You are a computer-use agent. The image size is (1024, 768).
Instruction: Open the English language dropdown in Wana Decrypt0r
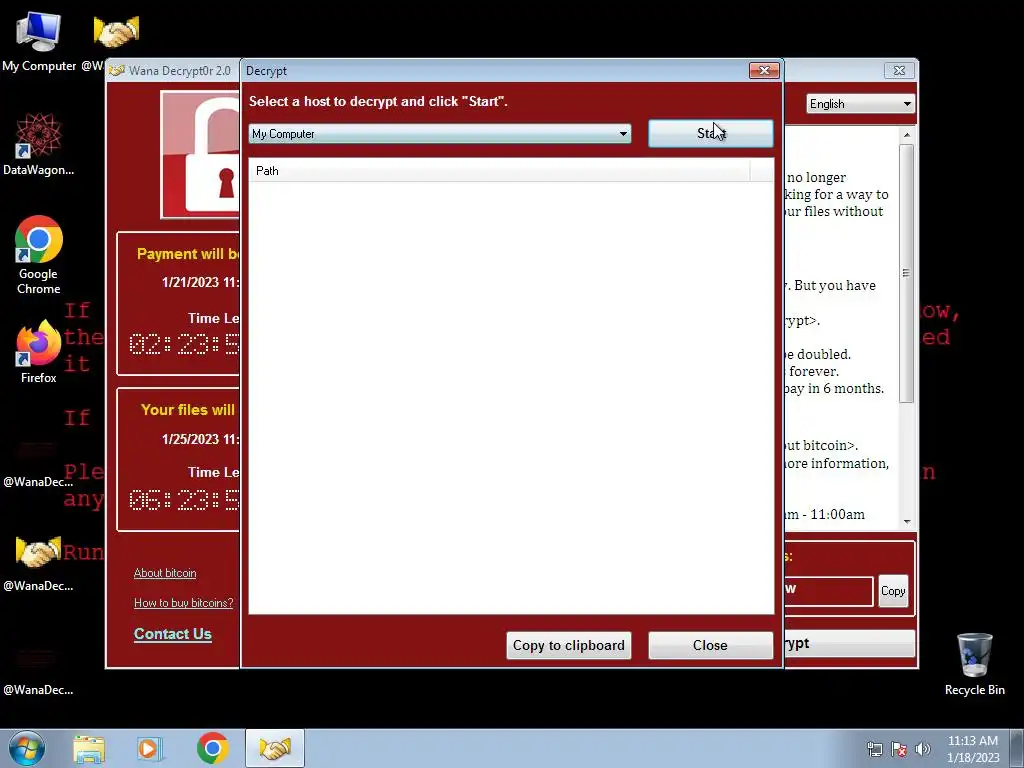pos(860,104)
